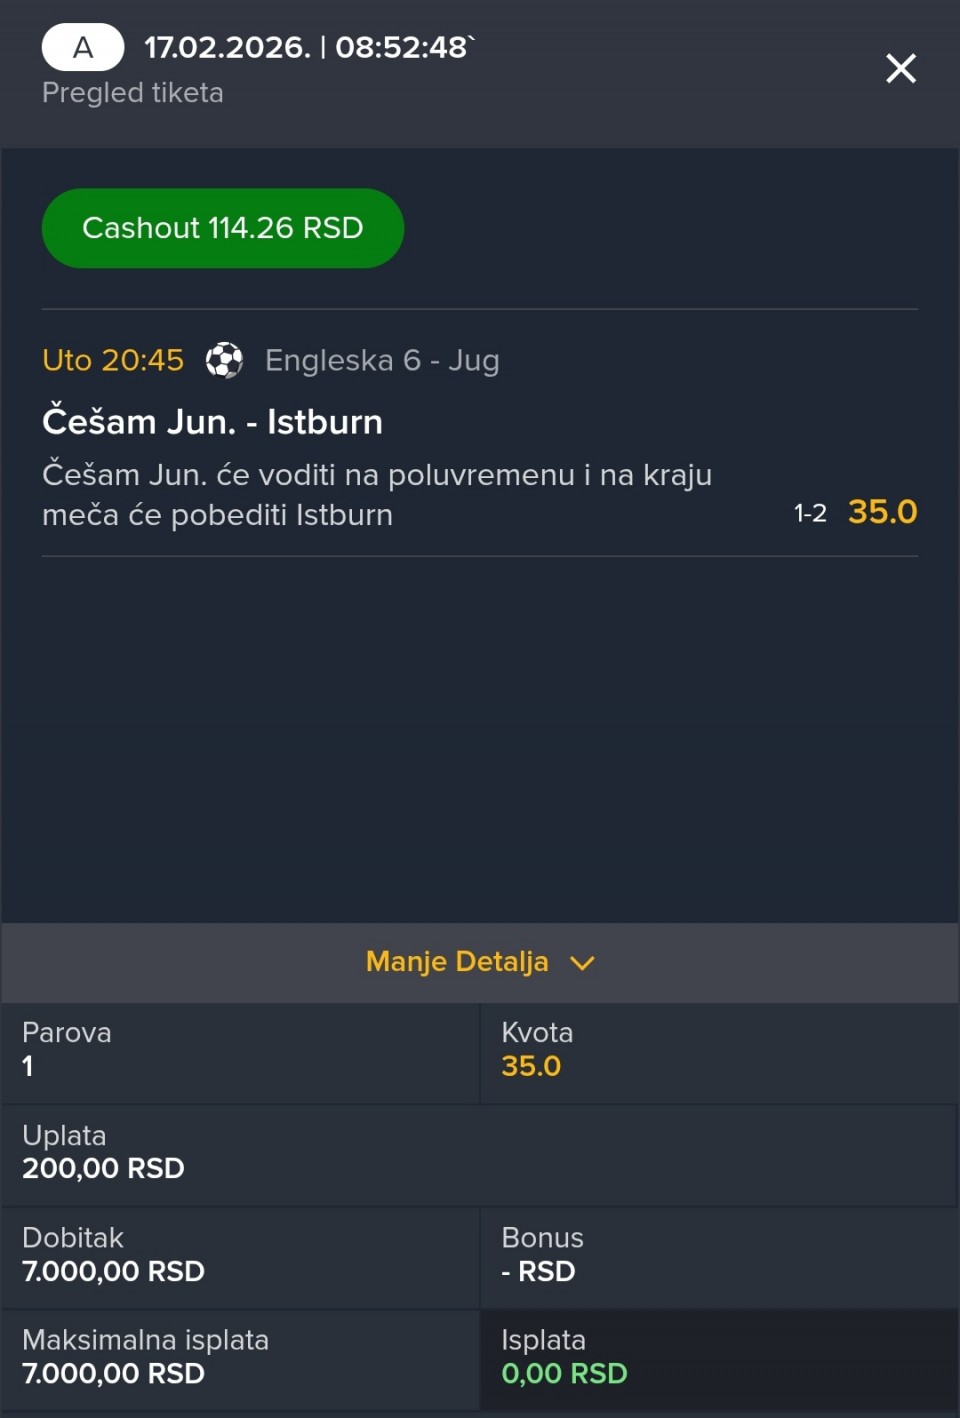Click the Manje Detalja label
Viewport: 960px width, 1418px height.
pos(457,962)
